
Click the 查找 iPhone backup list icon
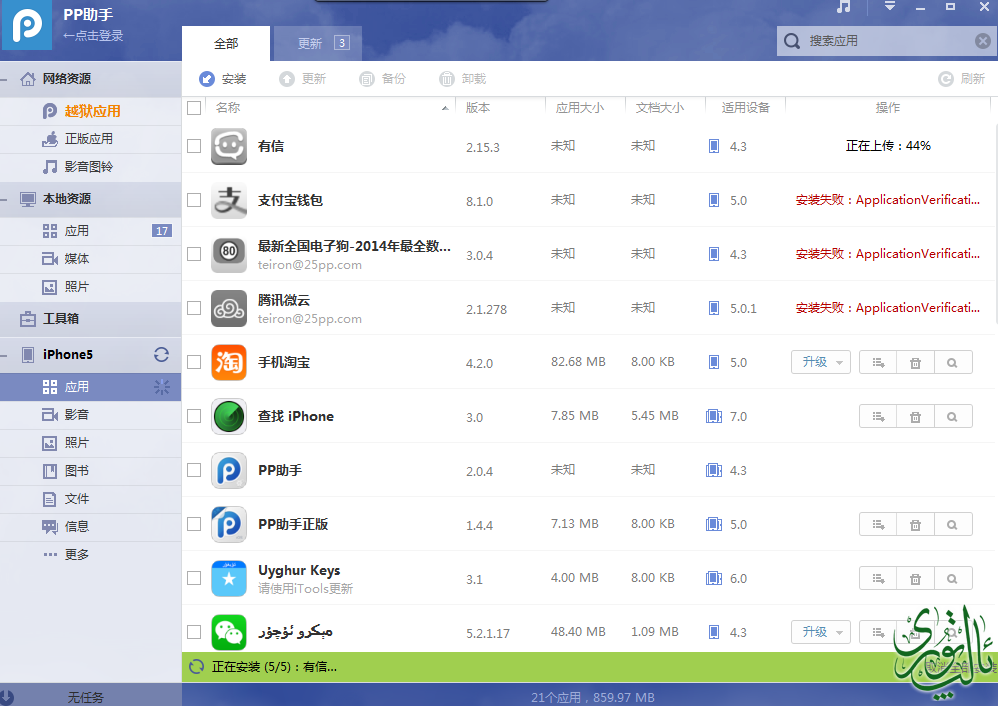878,416
